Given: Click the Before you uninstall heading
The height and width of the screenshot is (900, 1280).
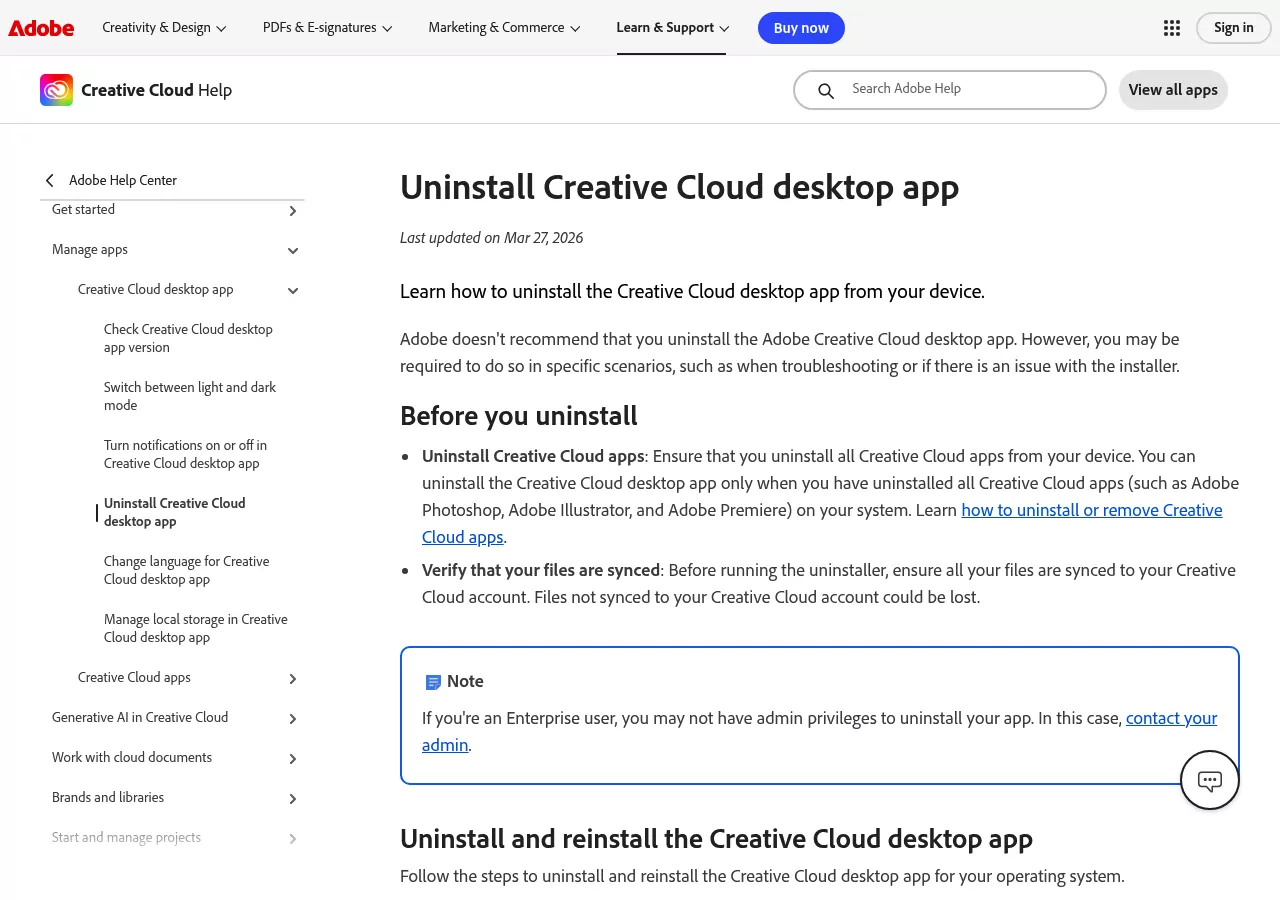Looking at the screenshot, I should 519,416.
